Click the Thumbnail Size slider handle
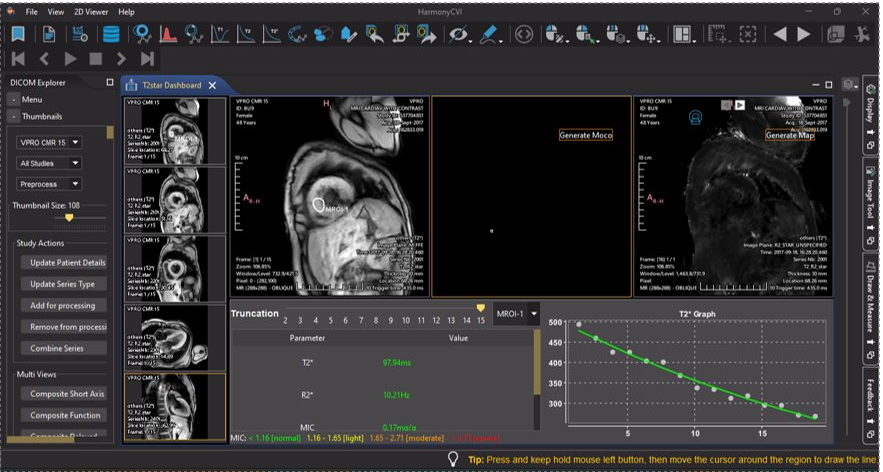This screenshot has width=883, height=472. 69,217
